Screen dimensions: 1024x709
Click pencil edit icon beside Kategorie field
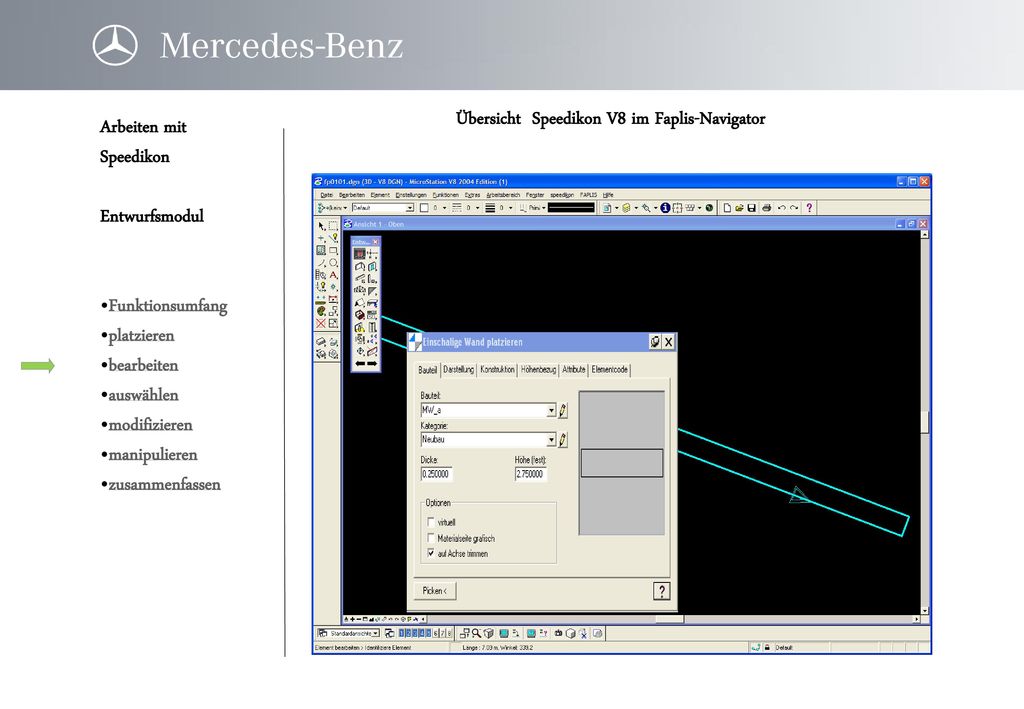[563, 439]
